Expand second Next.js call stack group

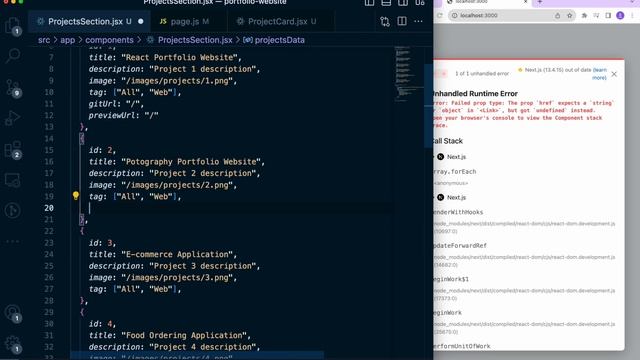(x=450, y=197)
